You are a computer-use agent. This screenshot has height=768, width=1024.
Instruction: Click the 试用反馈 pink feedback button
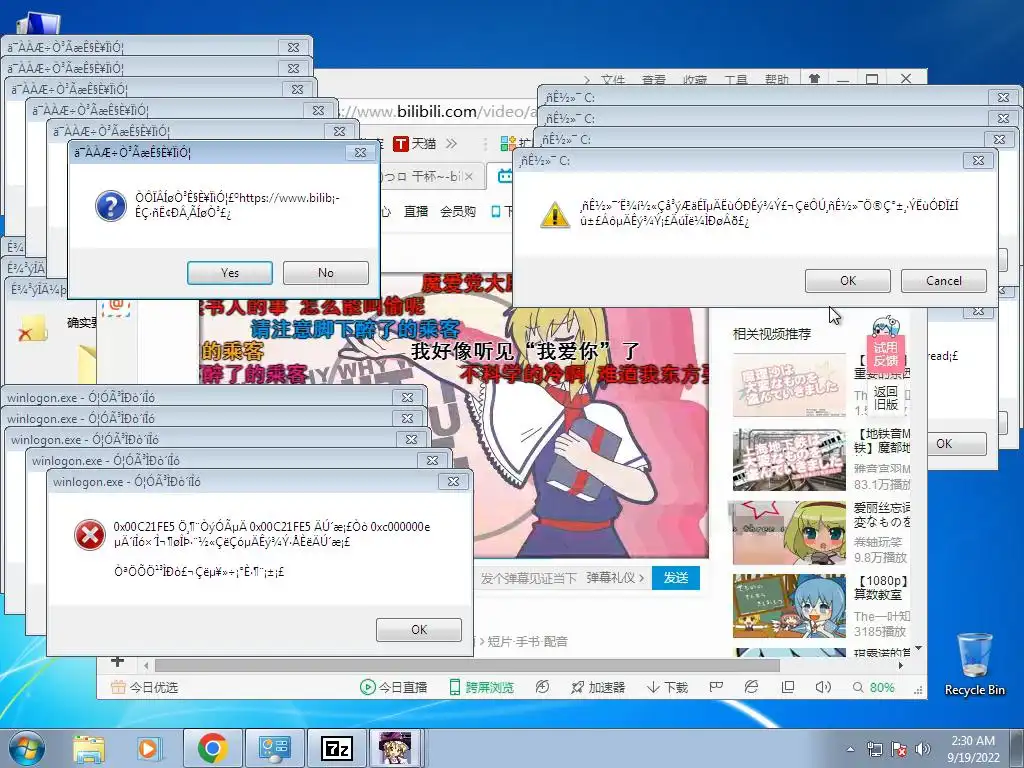pyautogui.click(x=886, y=354)
